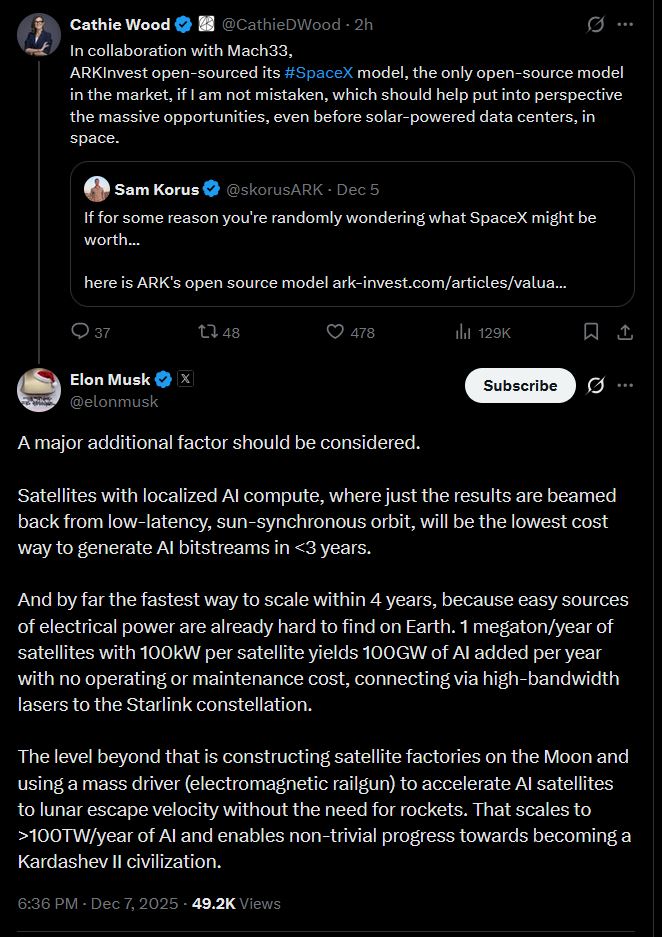Open the more options menu on Elon Musk's post
Screen dimensions: 662x937
(x=625, y=385)
